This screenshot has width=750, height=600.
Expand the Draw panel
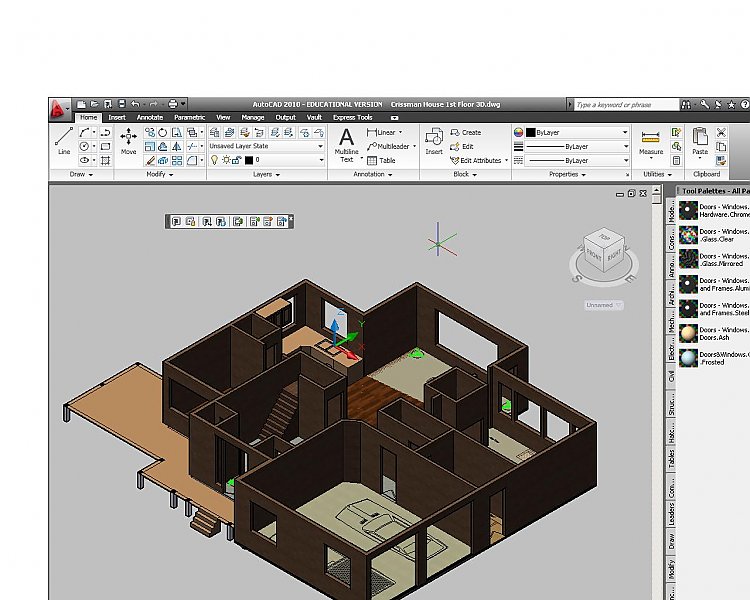click(81, 174)
